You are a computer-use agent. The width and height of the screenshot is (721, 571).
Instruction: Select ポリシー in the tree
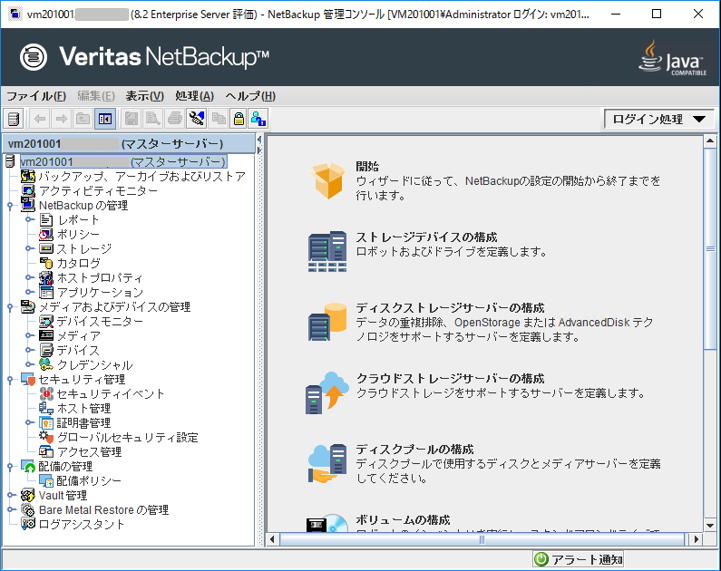coord(77,234)
